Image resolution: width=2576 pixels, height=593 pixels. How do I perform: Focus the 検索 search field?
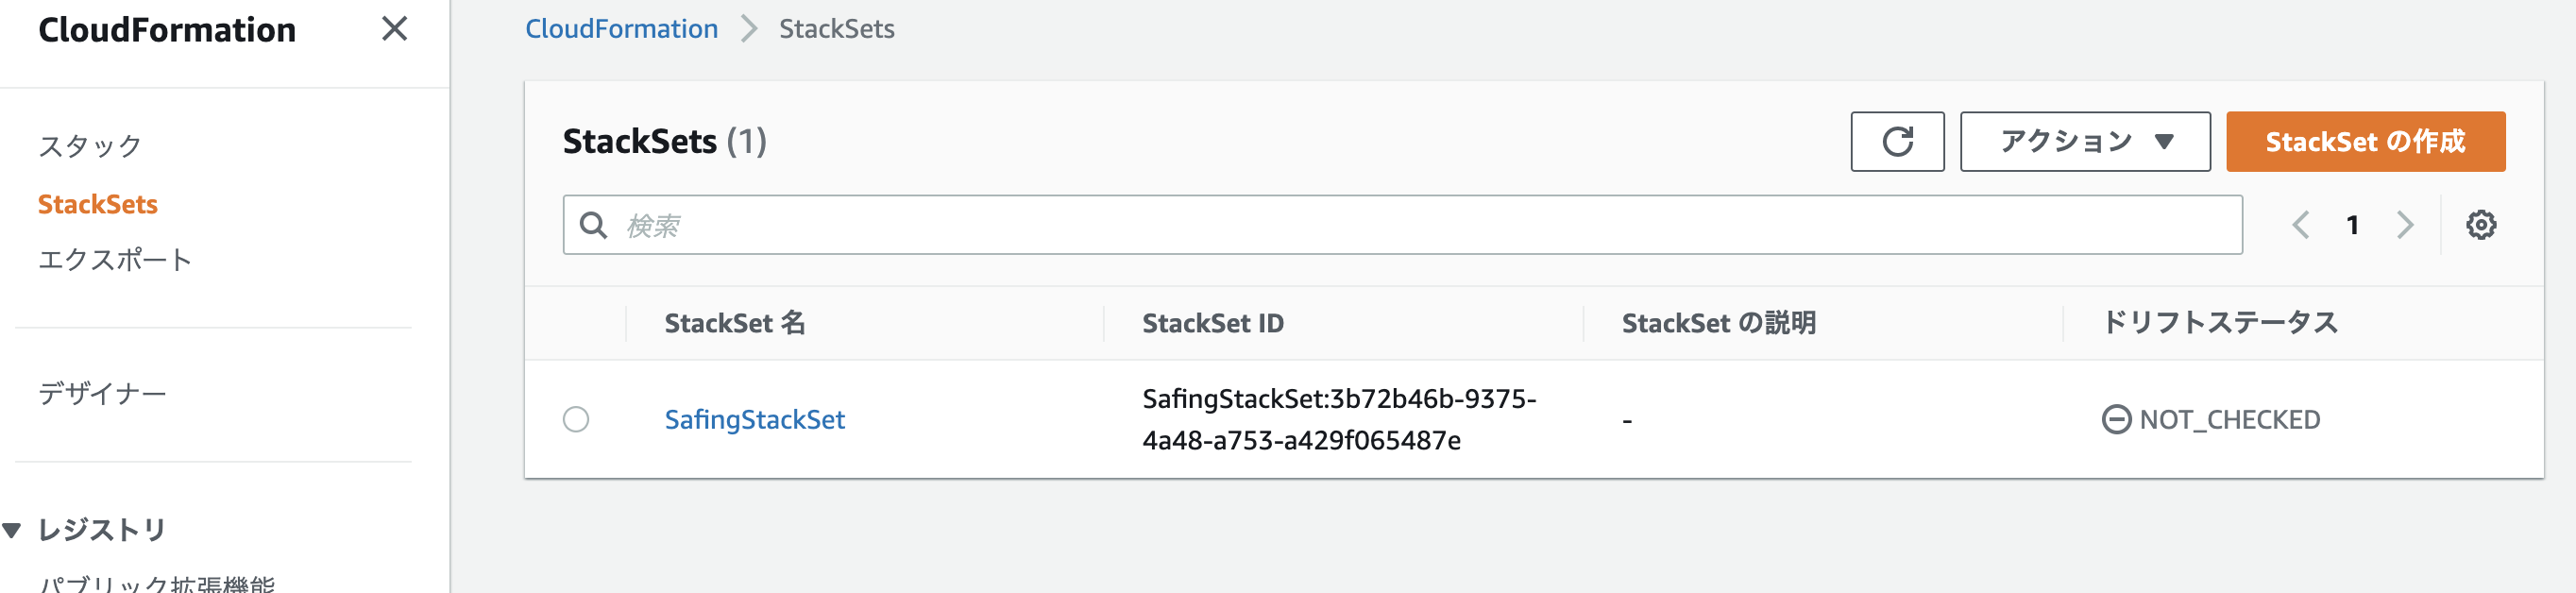(x=1402, y=225)
